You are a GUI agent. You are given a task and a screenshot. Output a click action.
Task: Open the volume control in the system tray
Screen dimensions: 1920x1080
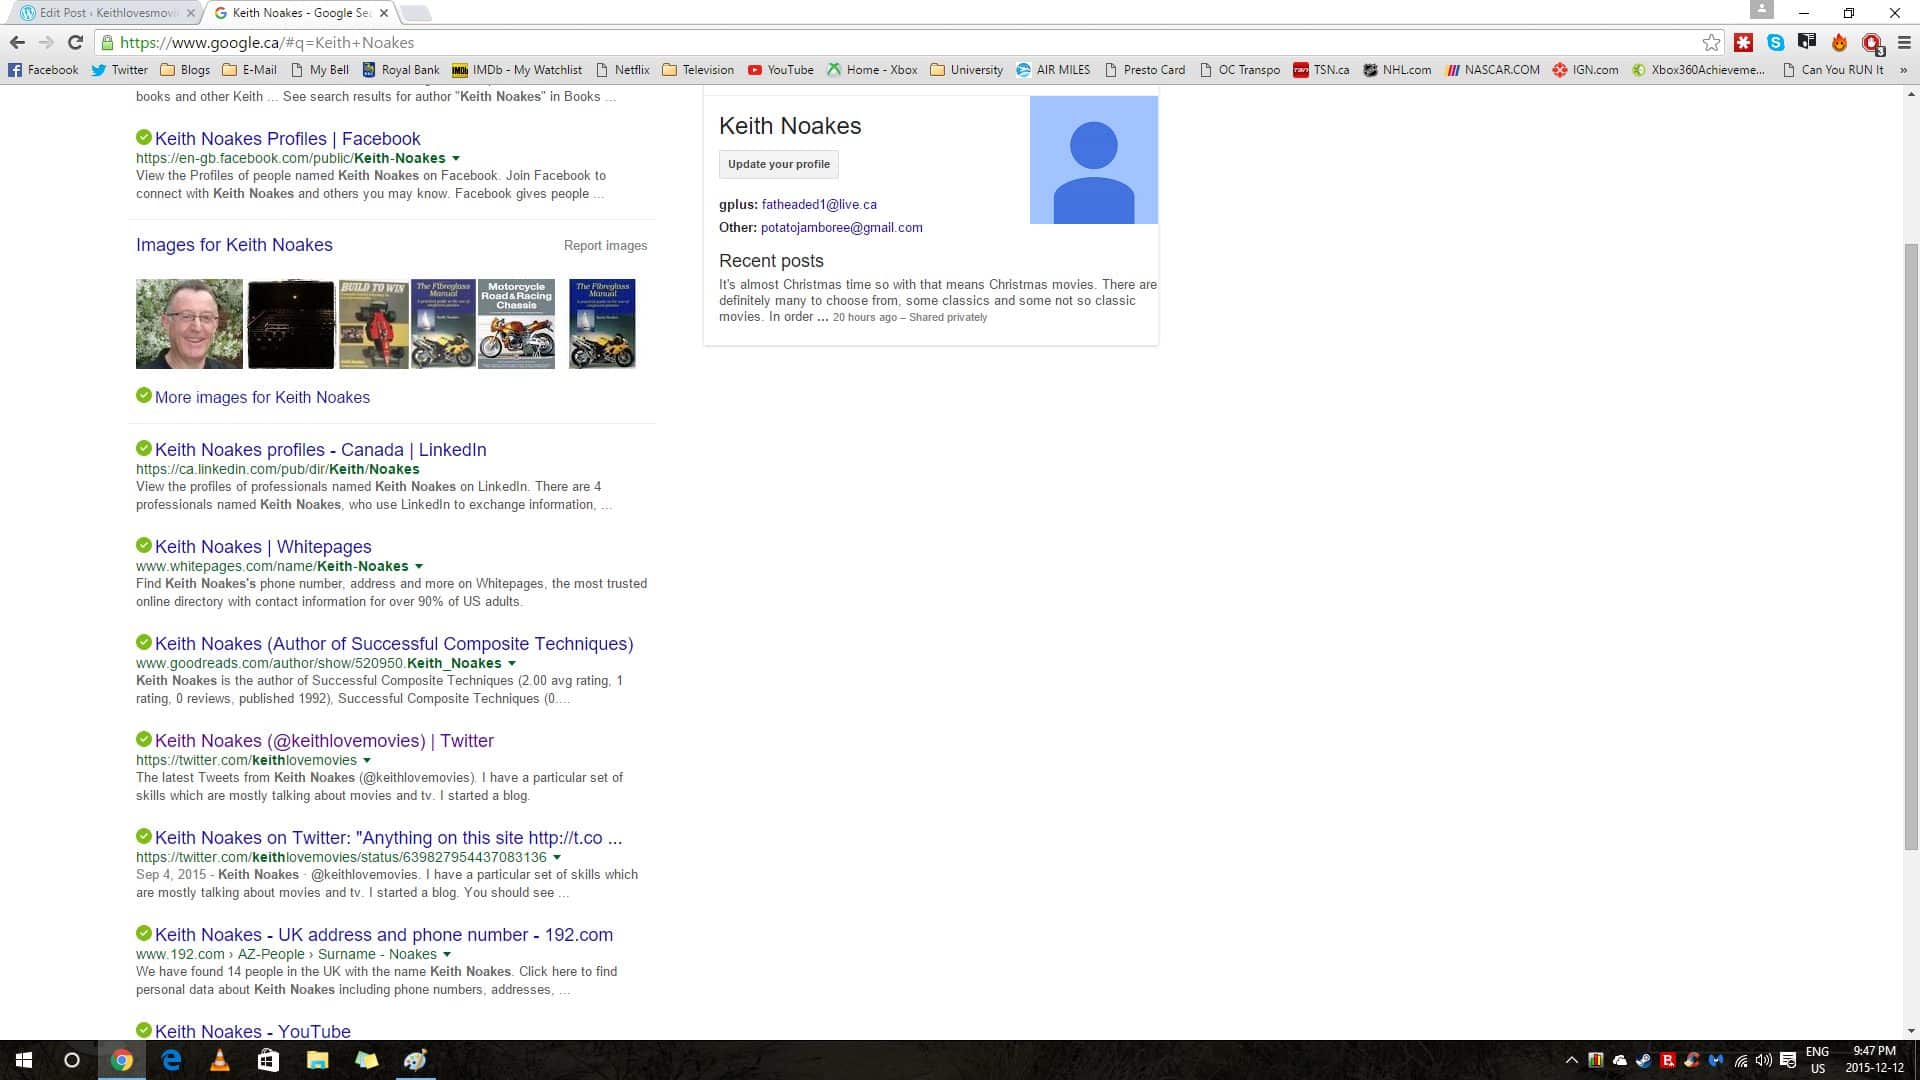(x=1763, y=1061)
